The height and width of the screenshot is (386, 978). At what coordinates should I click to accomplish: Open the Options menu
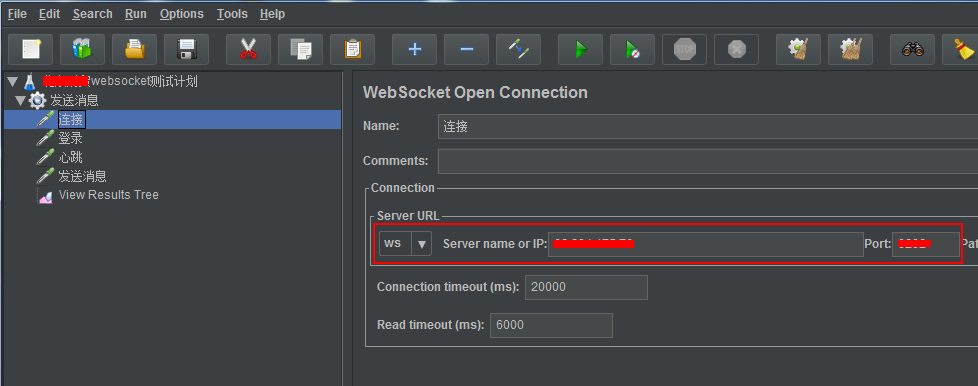182,14
